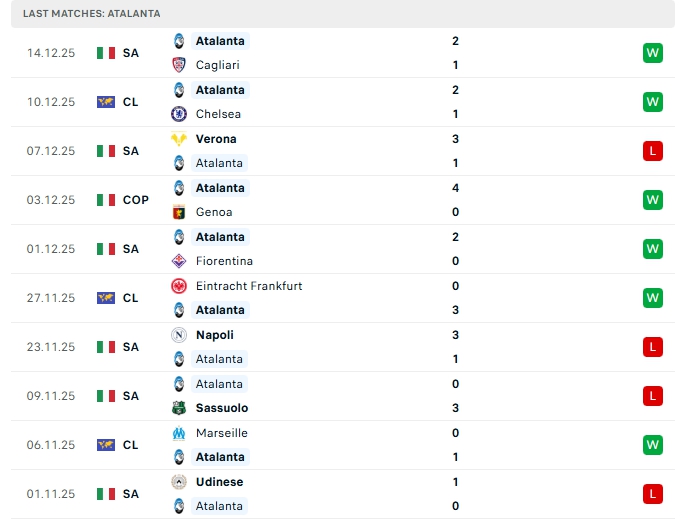The height and width of the screenshot is (519, 686).
Task: Click the Fiorentina crest icon
Action: 179,261
